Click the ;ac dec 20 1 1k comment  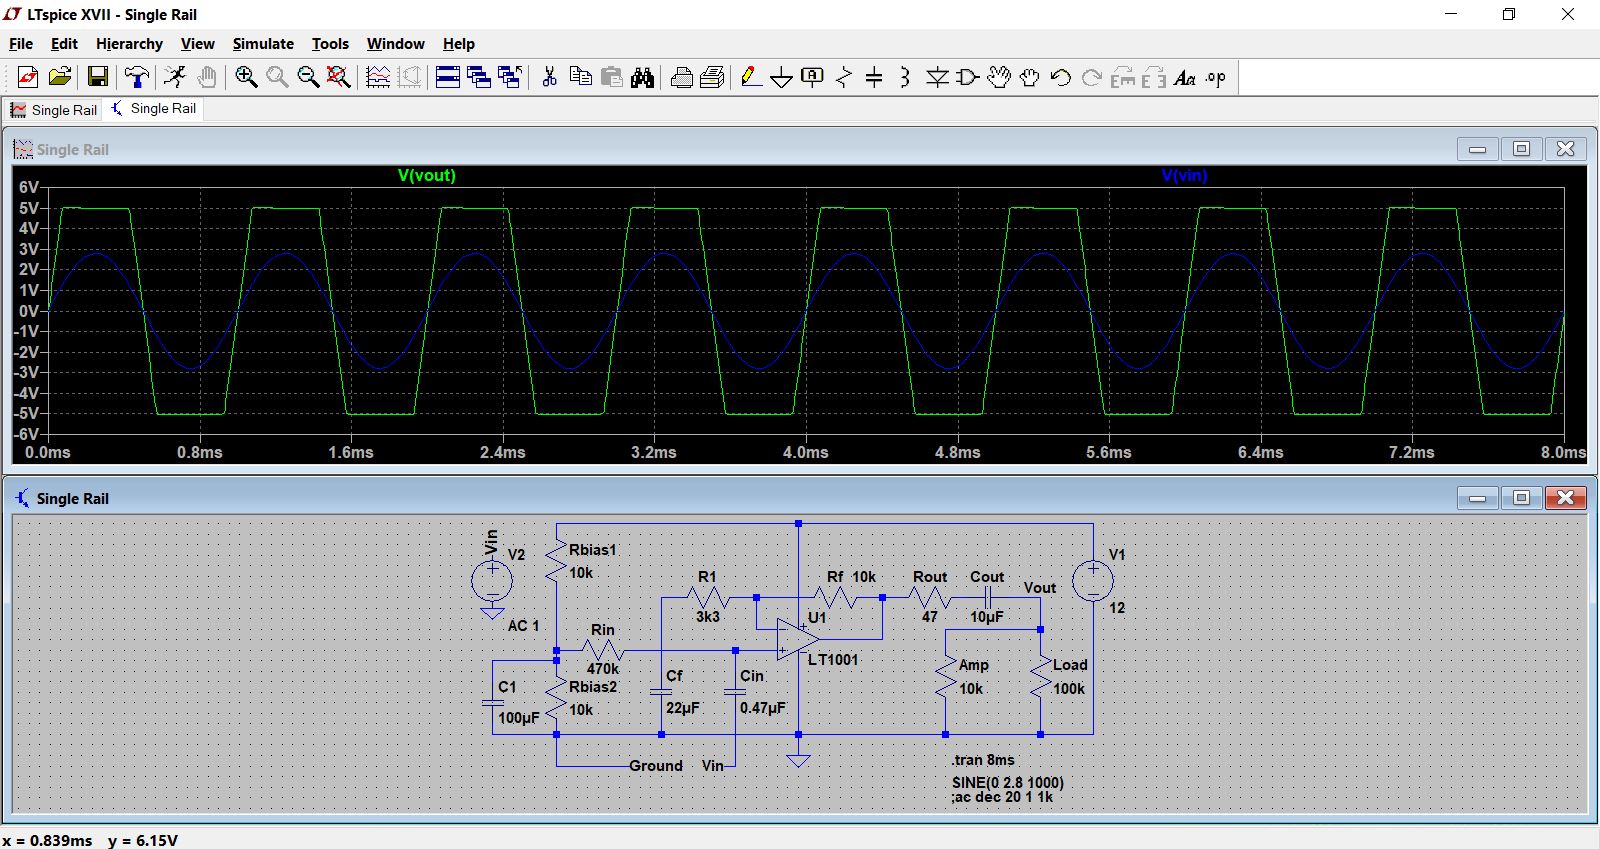1002,797
